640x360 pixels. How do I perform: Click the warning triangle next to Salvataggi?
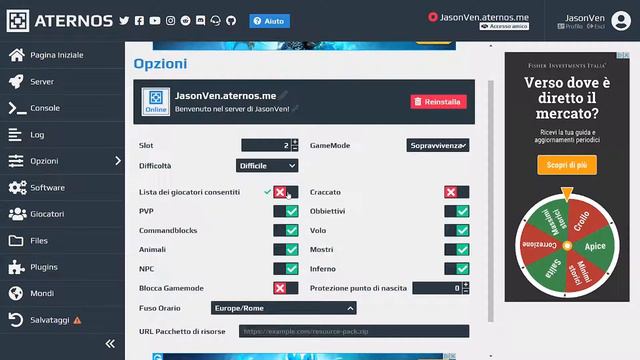[77, 320]
